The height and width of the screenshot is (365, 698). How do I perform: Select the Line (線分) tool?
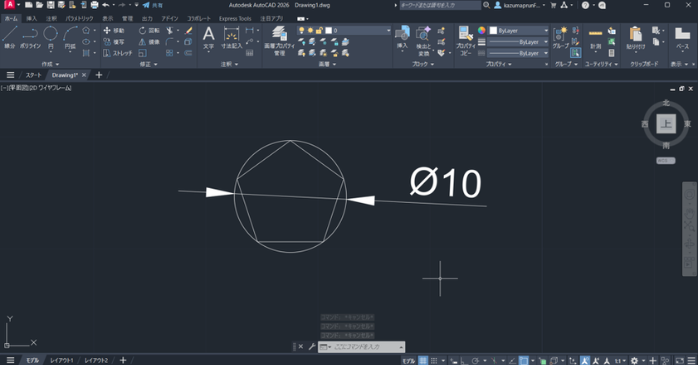10,37
